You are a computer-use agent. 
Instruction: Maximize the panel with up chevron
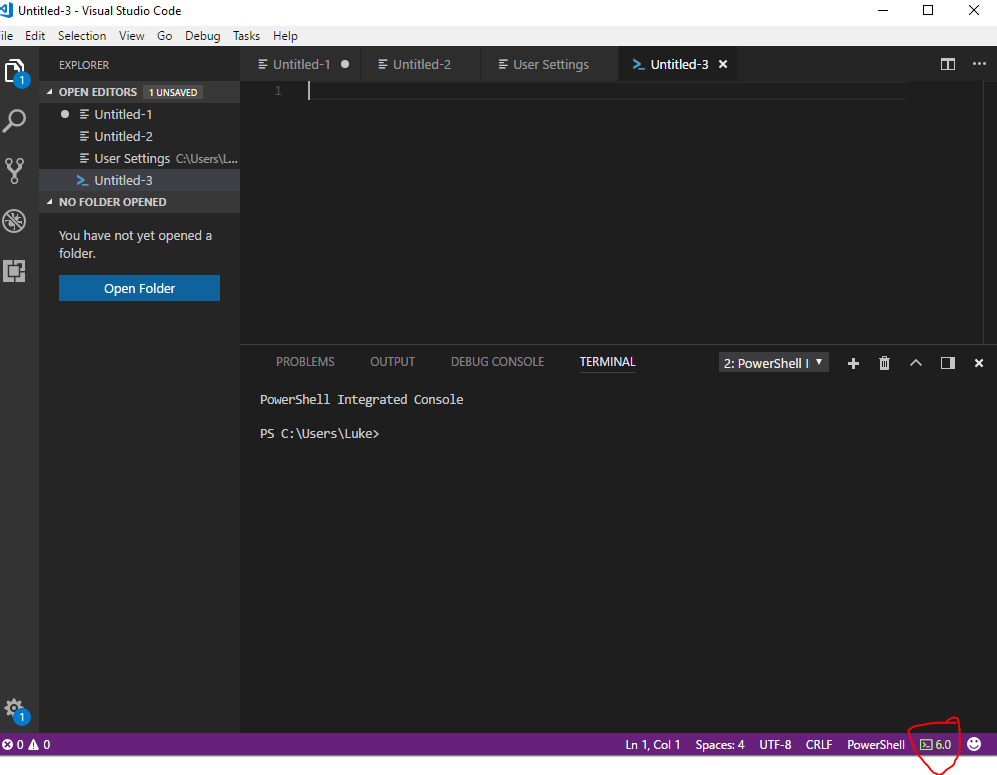coord(916,363)
